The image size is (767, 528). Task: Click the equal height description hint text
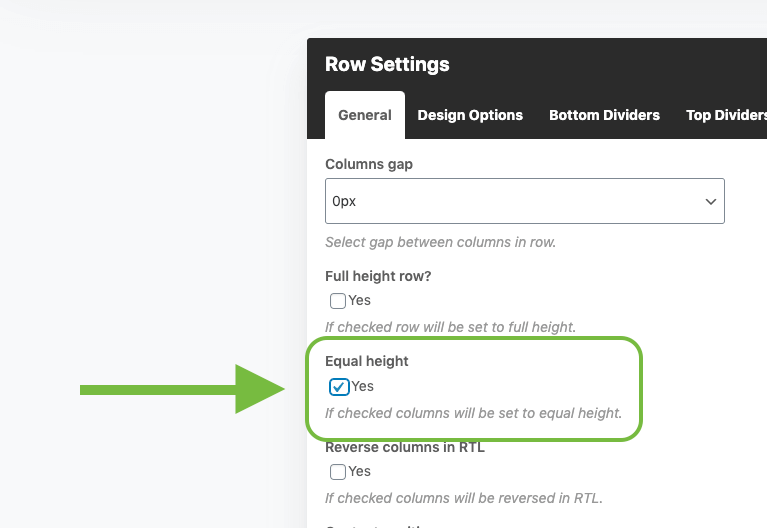(x=474, y=413)
